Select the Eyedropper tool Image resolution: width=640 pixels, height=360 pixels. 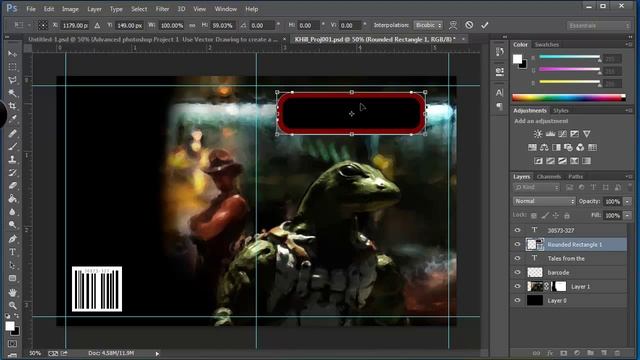12,119
